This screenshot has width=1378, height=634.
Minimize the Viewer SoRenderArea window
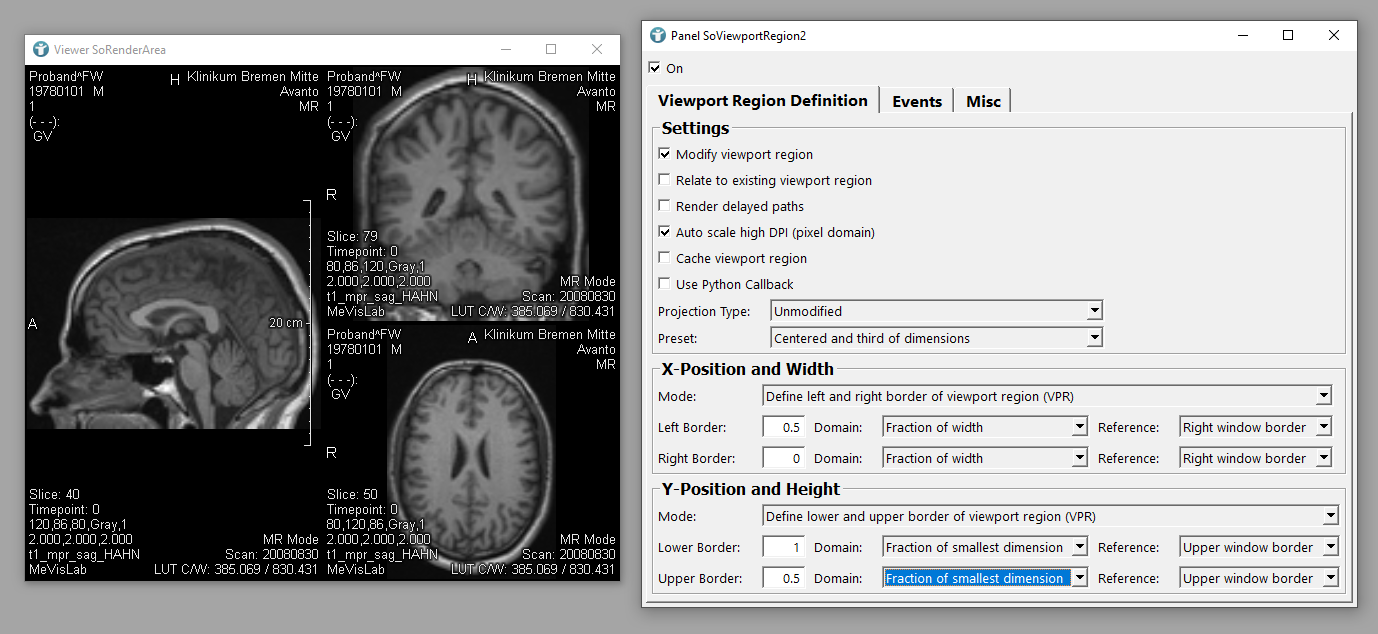[x=505, y=49]
